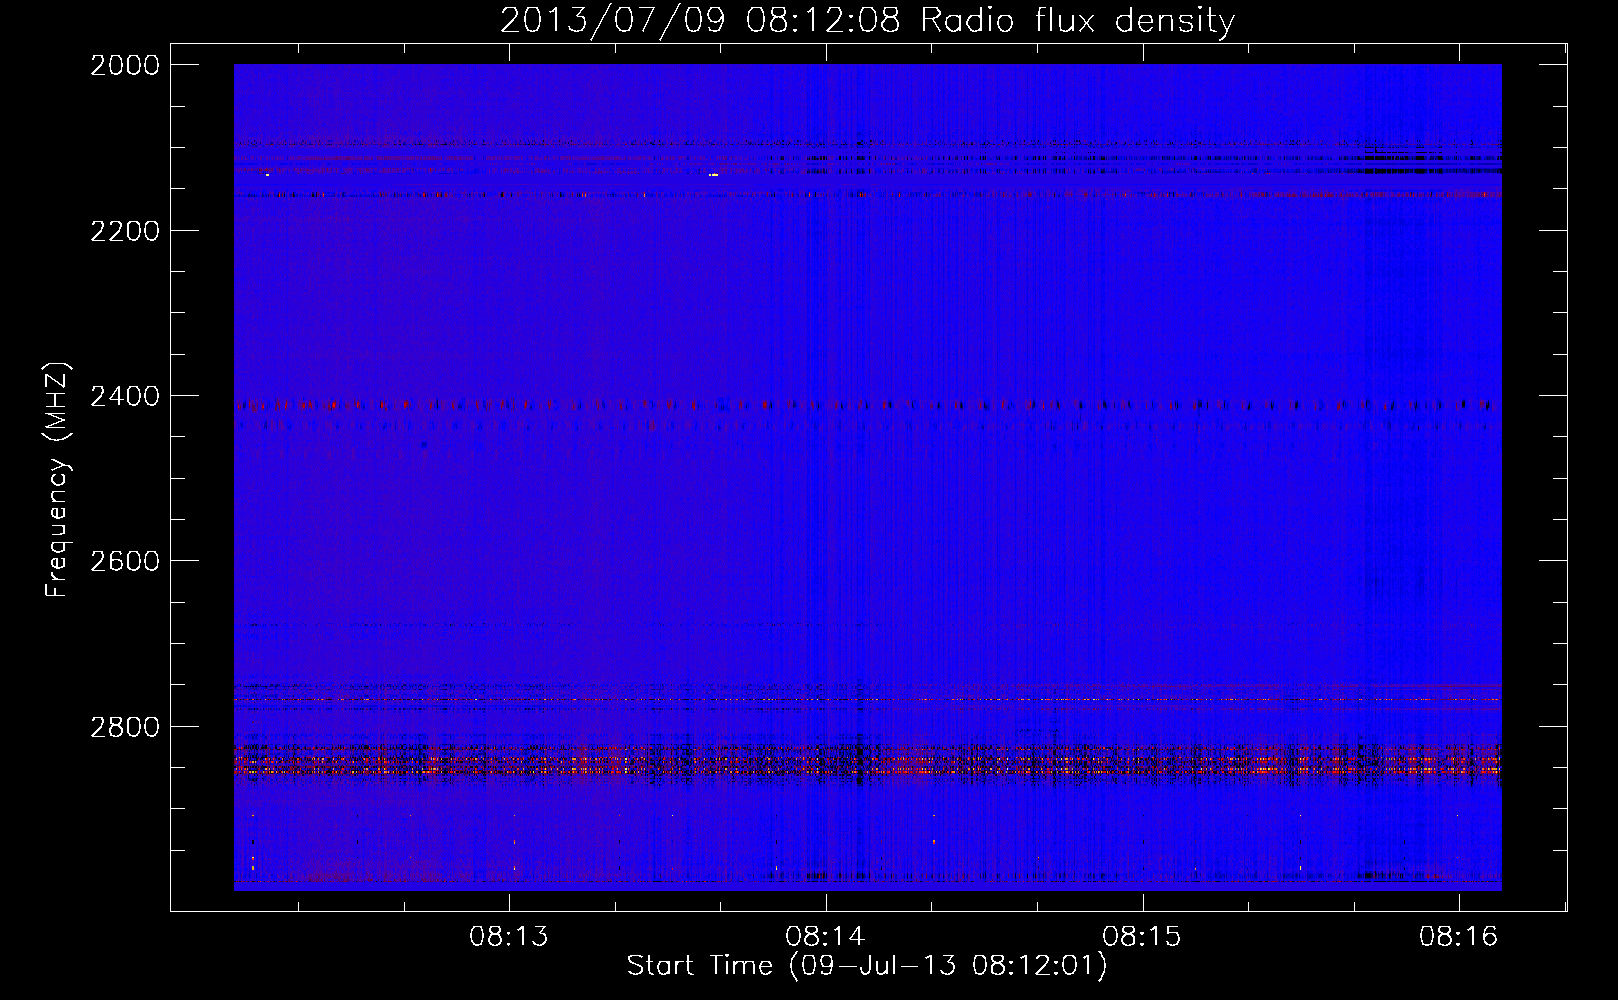
Task: Click the 08:14 time tick label
Action: [x=826, y=937]
